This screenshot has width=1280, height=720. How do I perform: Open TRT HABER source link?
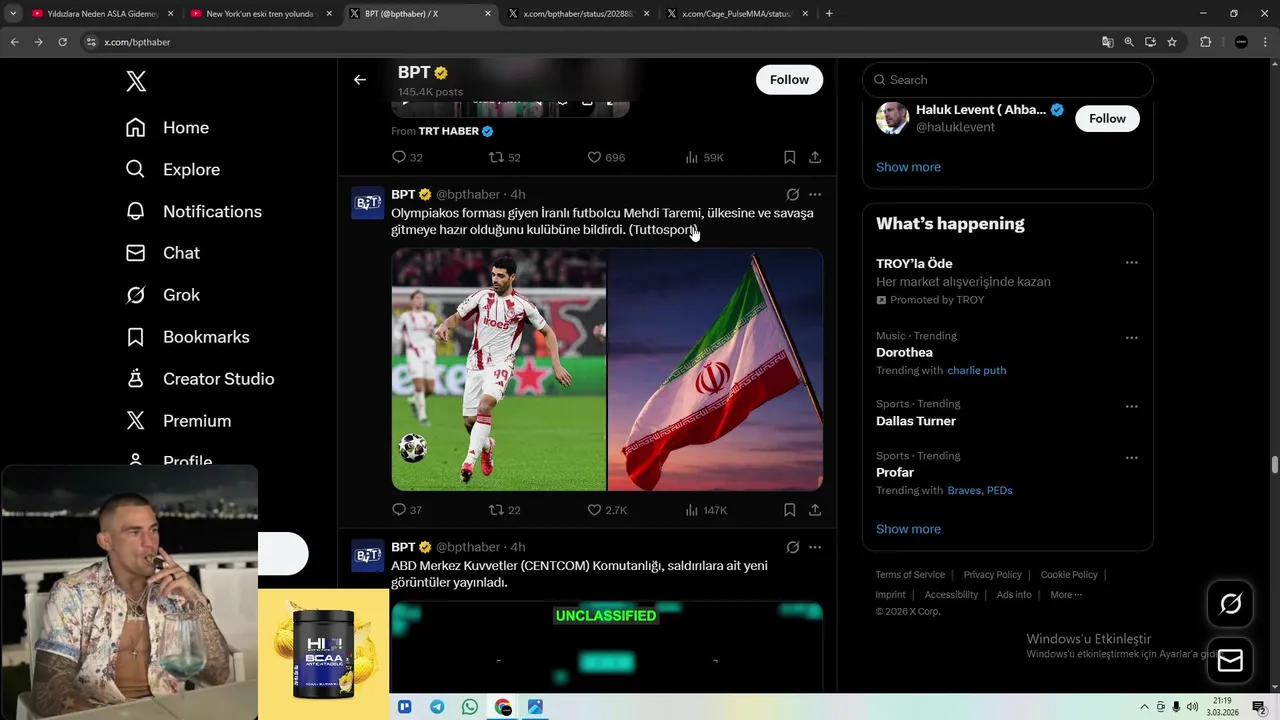tap(455, 131)
